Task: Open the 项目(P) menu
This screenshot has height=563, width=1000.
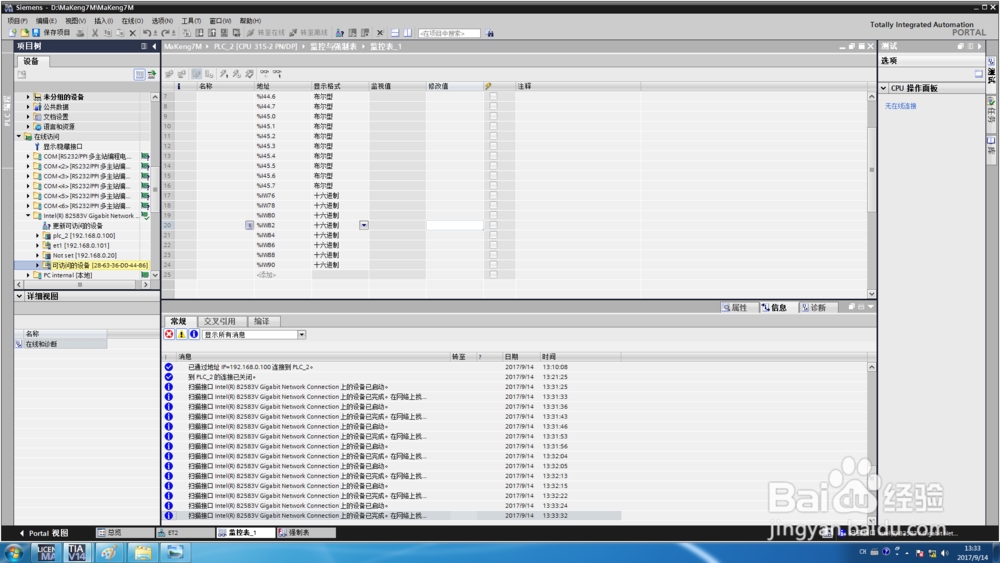Action: (17, 20)
